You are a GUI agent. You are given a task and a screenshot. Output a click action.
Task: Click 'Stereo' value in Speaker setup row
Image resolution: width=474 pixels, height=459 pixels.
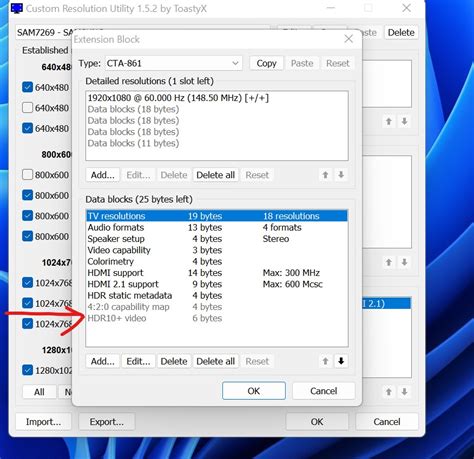tap(276, 239)
